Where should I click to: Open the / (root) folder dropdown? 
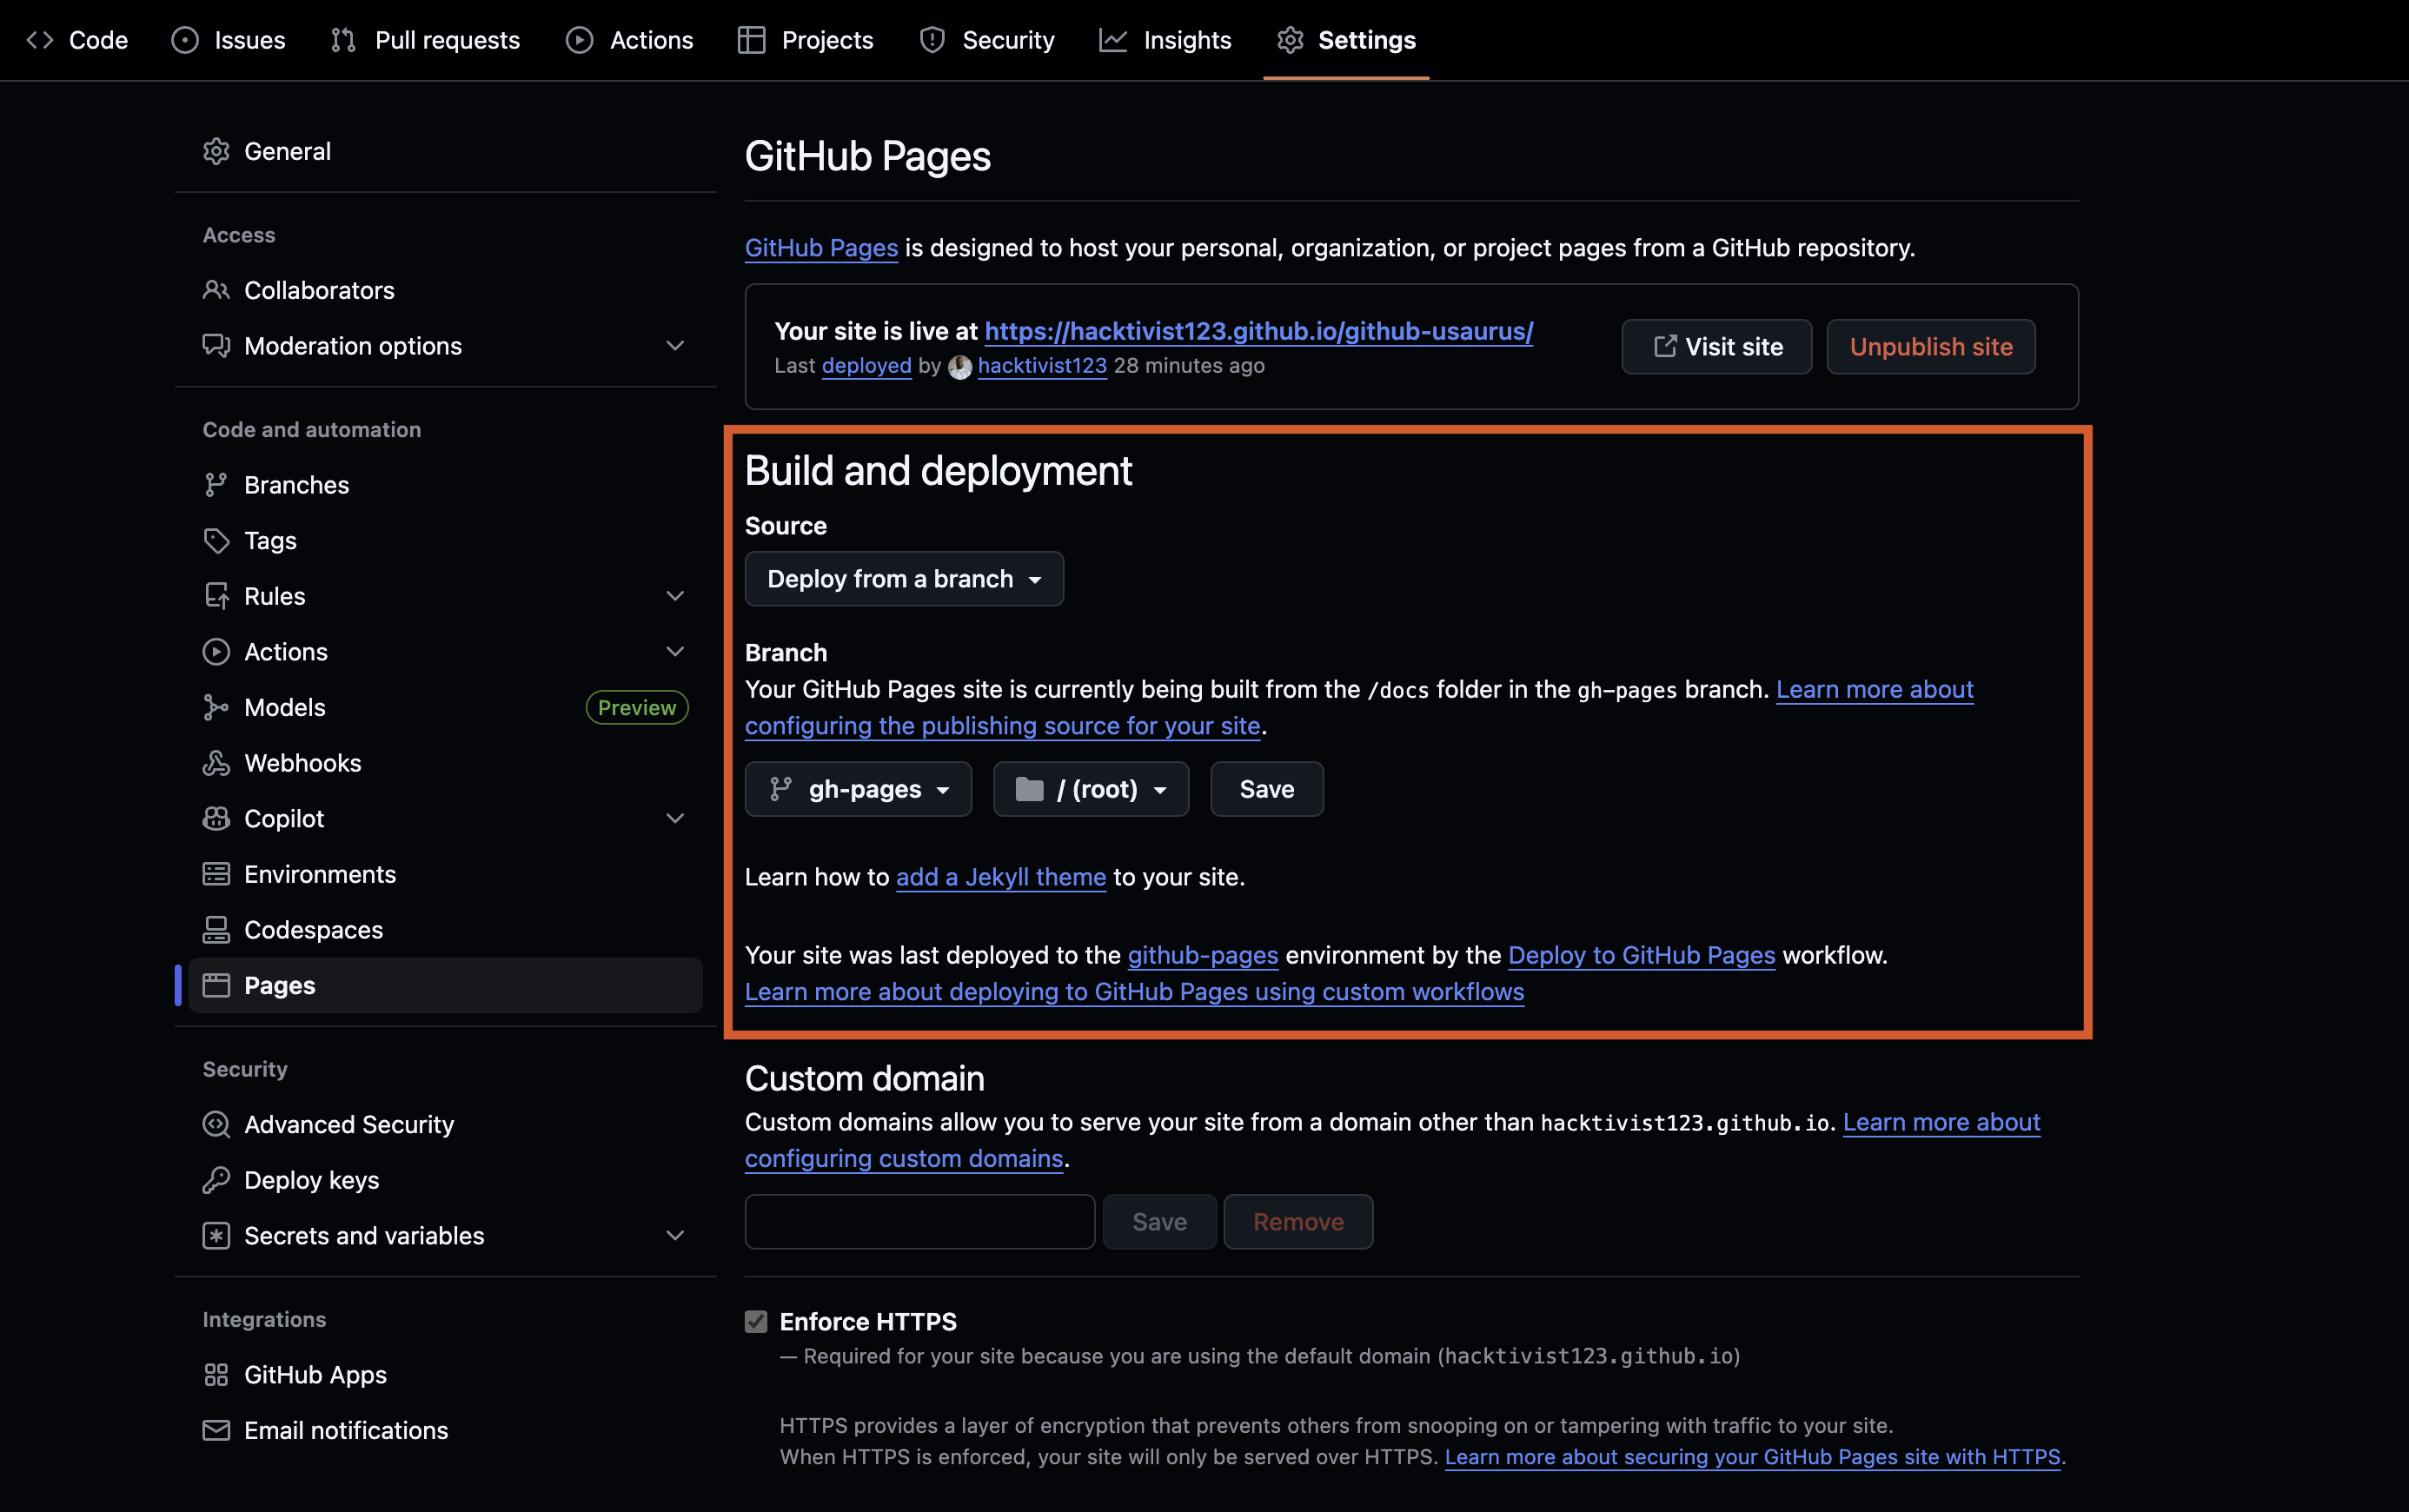pos(1091,789)
